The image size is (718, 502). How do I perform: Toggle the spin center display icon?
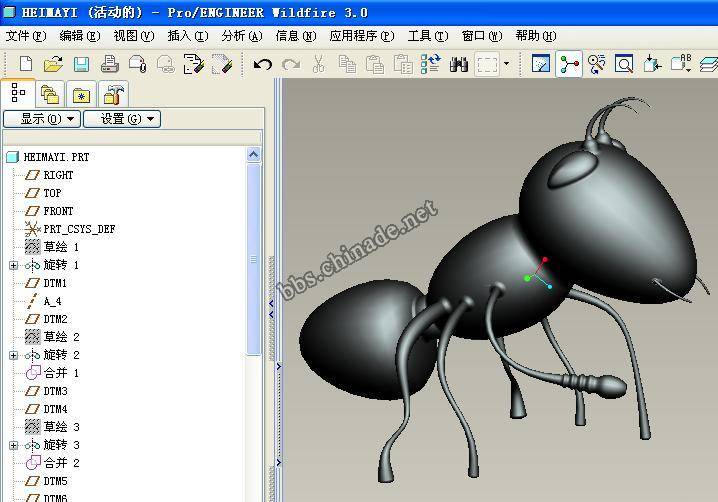click(x=569, y=65)
